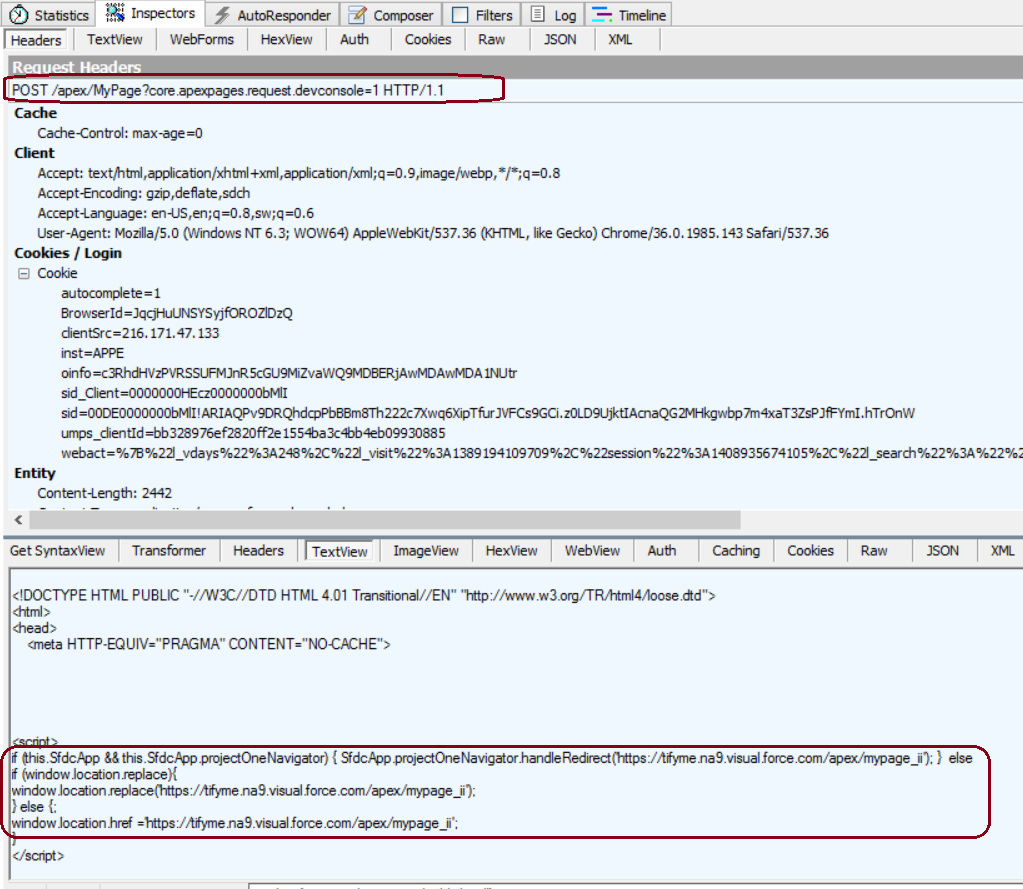Viewport: 1023px width, 889px height.
Task: Click the Statistics clock icon
Action: [x=19, y=14]
